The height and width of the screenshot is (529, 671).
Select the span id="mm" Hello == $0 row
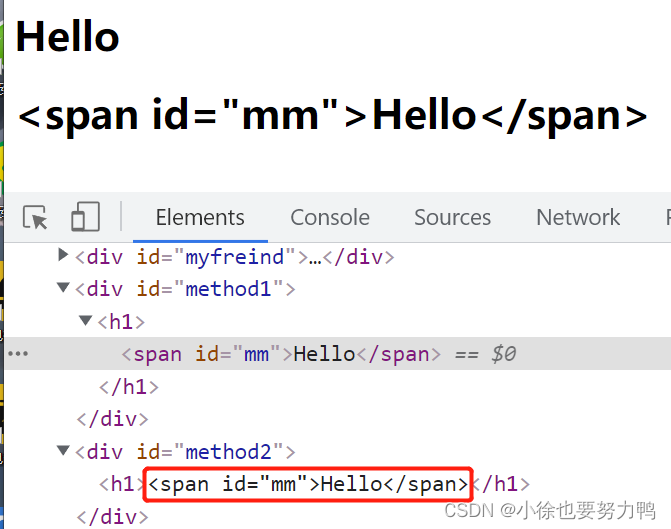pyautogui.click(x=338, y=354)
